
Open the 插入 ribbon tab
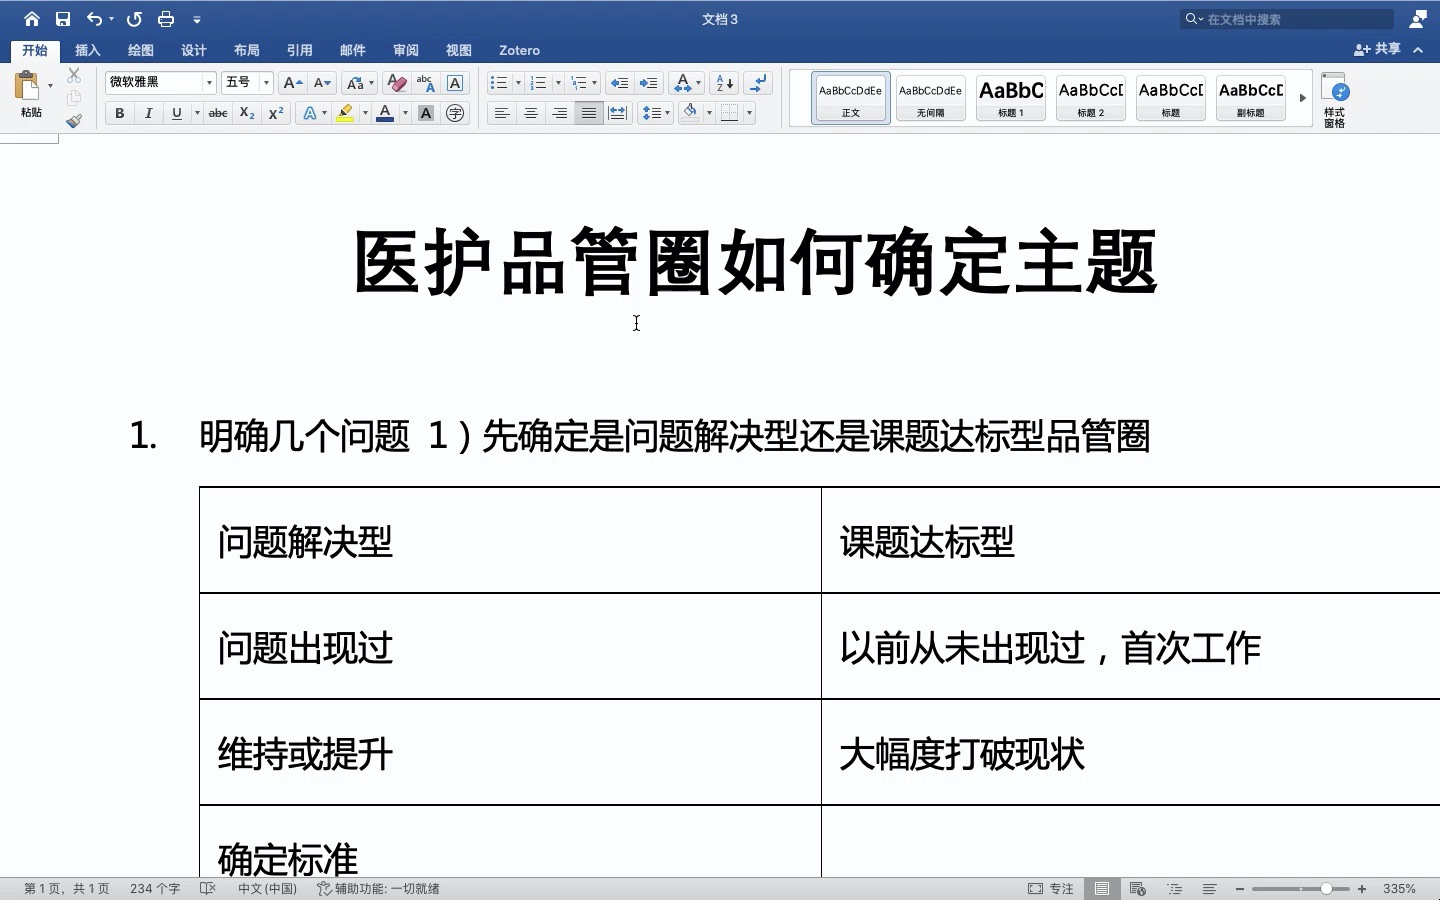pyautogui.click(x=88, y=50)
